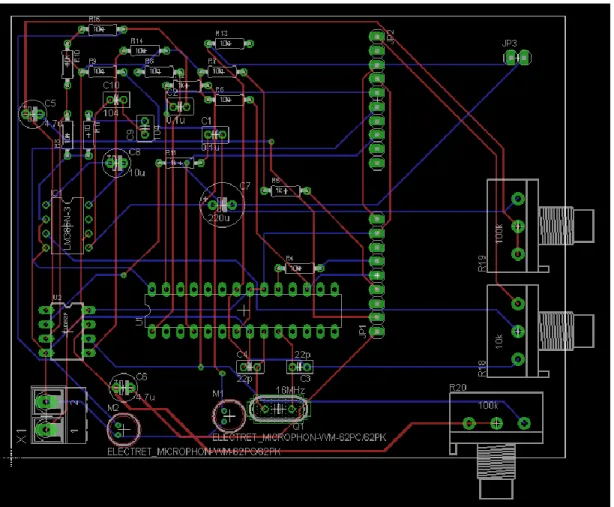Select the X1 screw terminal block
Viewport: 614px width, 507px height.
coord(59,415)
